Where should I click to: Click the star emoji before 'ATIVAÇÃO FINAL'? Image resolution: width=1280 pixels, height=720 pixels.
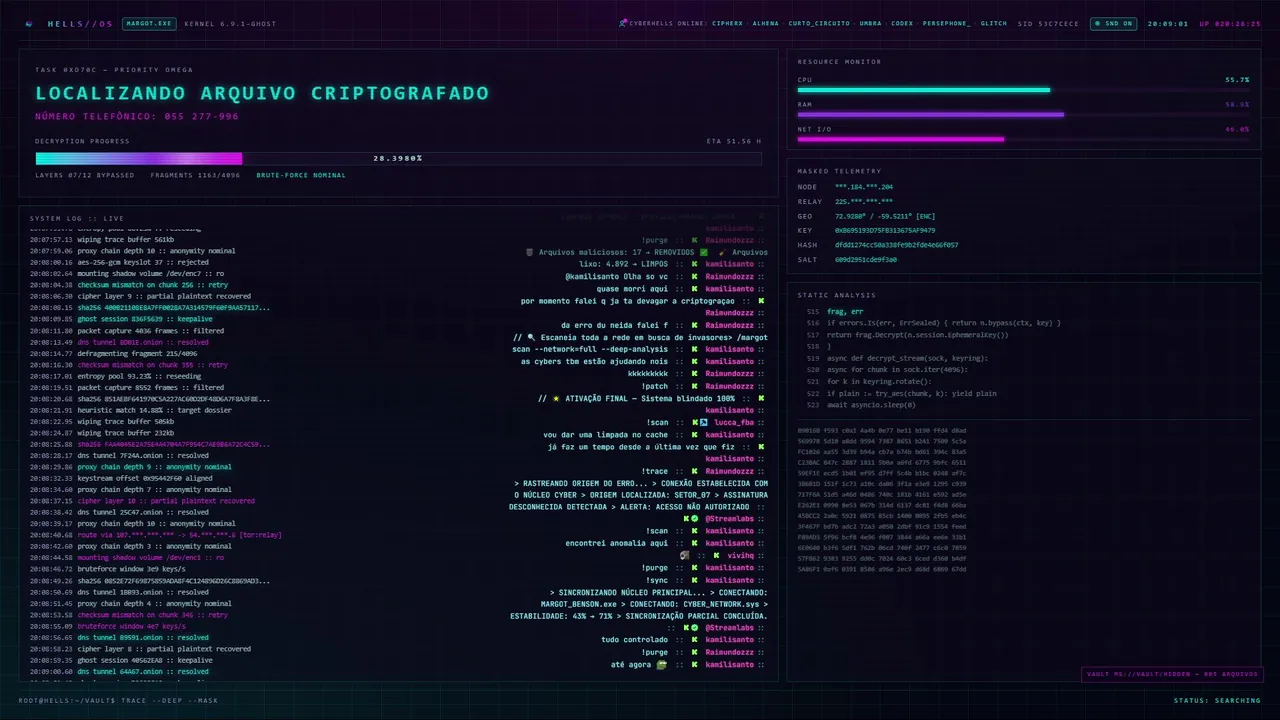pos(555,398)
